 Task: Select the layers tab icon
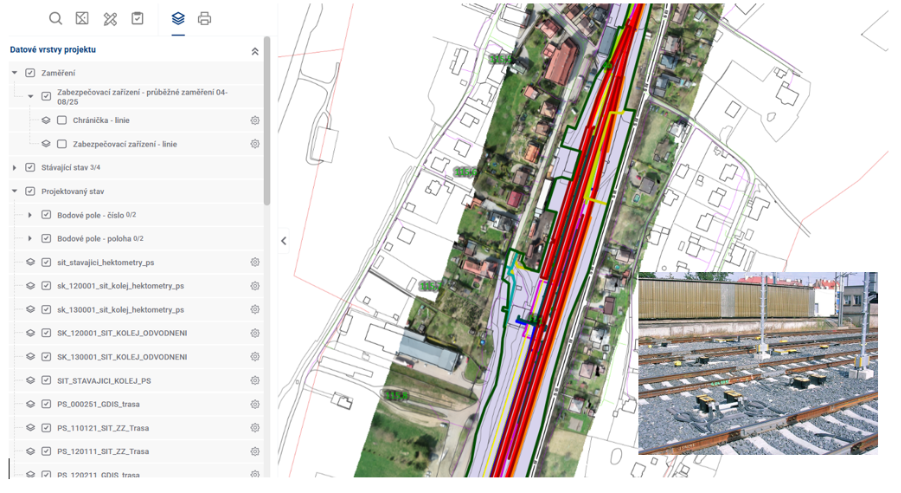point(178,18)
